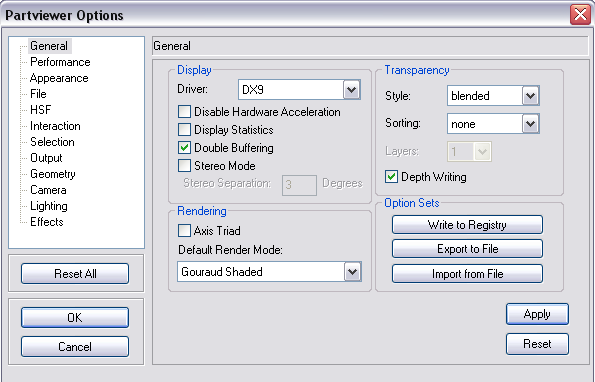Click the Reset All button
The image size is (595, 382).
click(75, 274)
